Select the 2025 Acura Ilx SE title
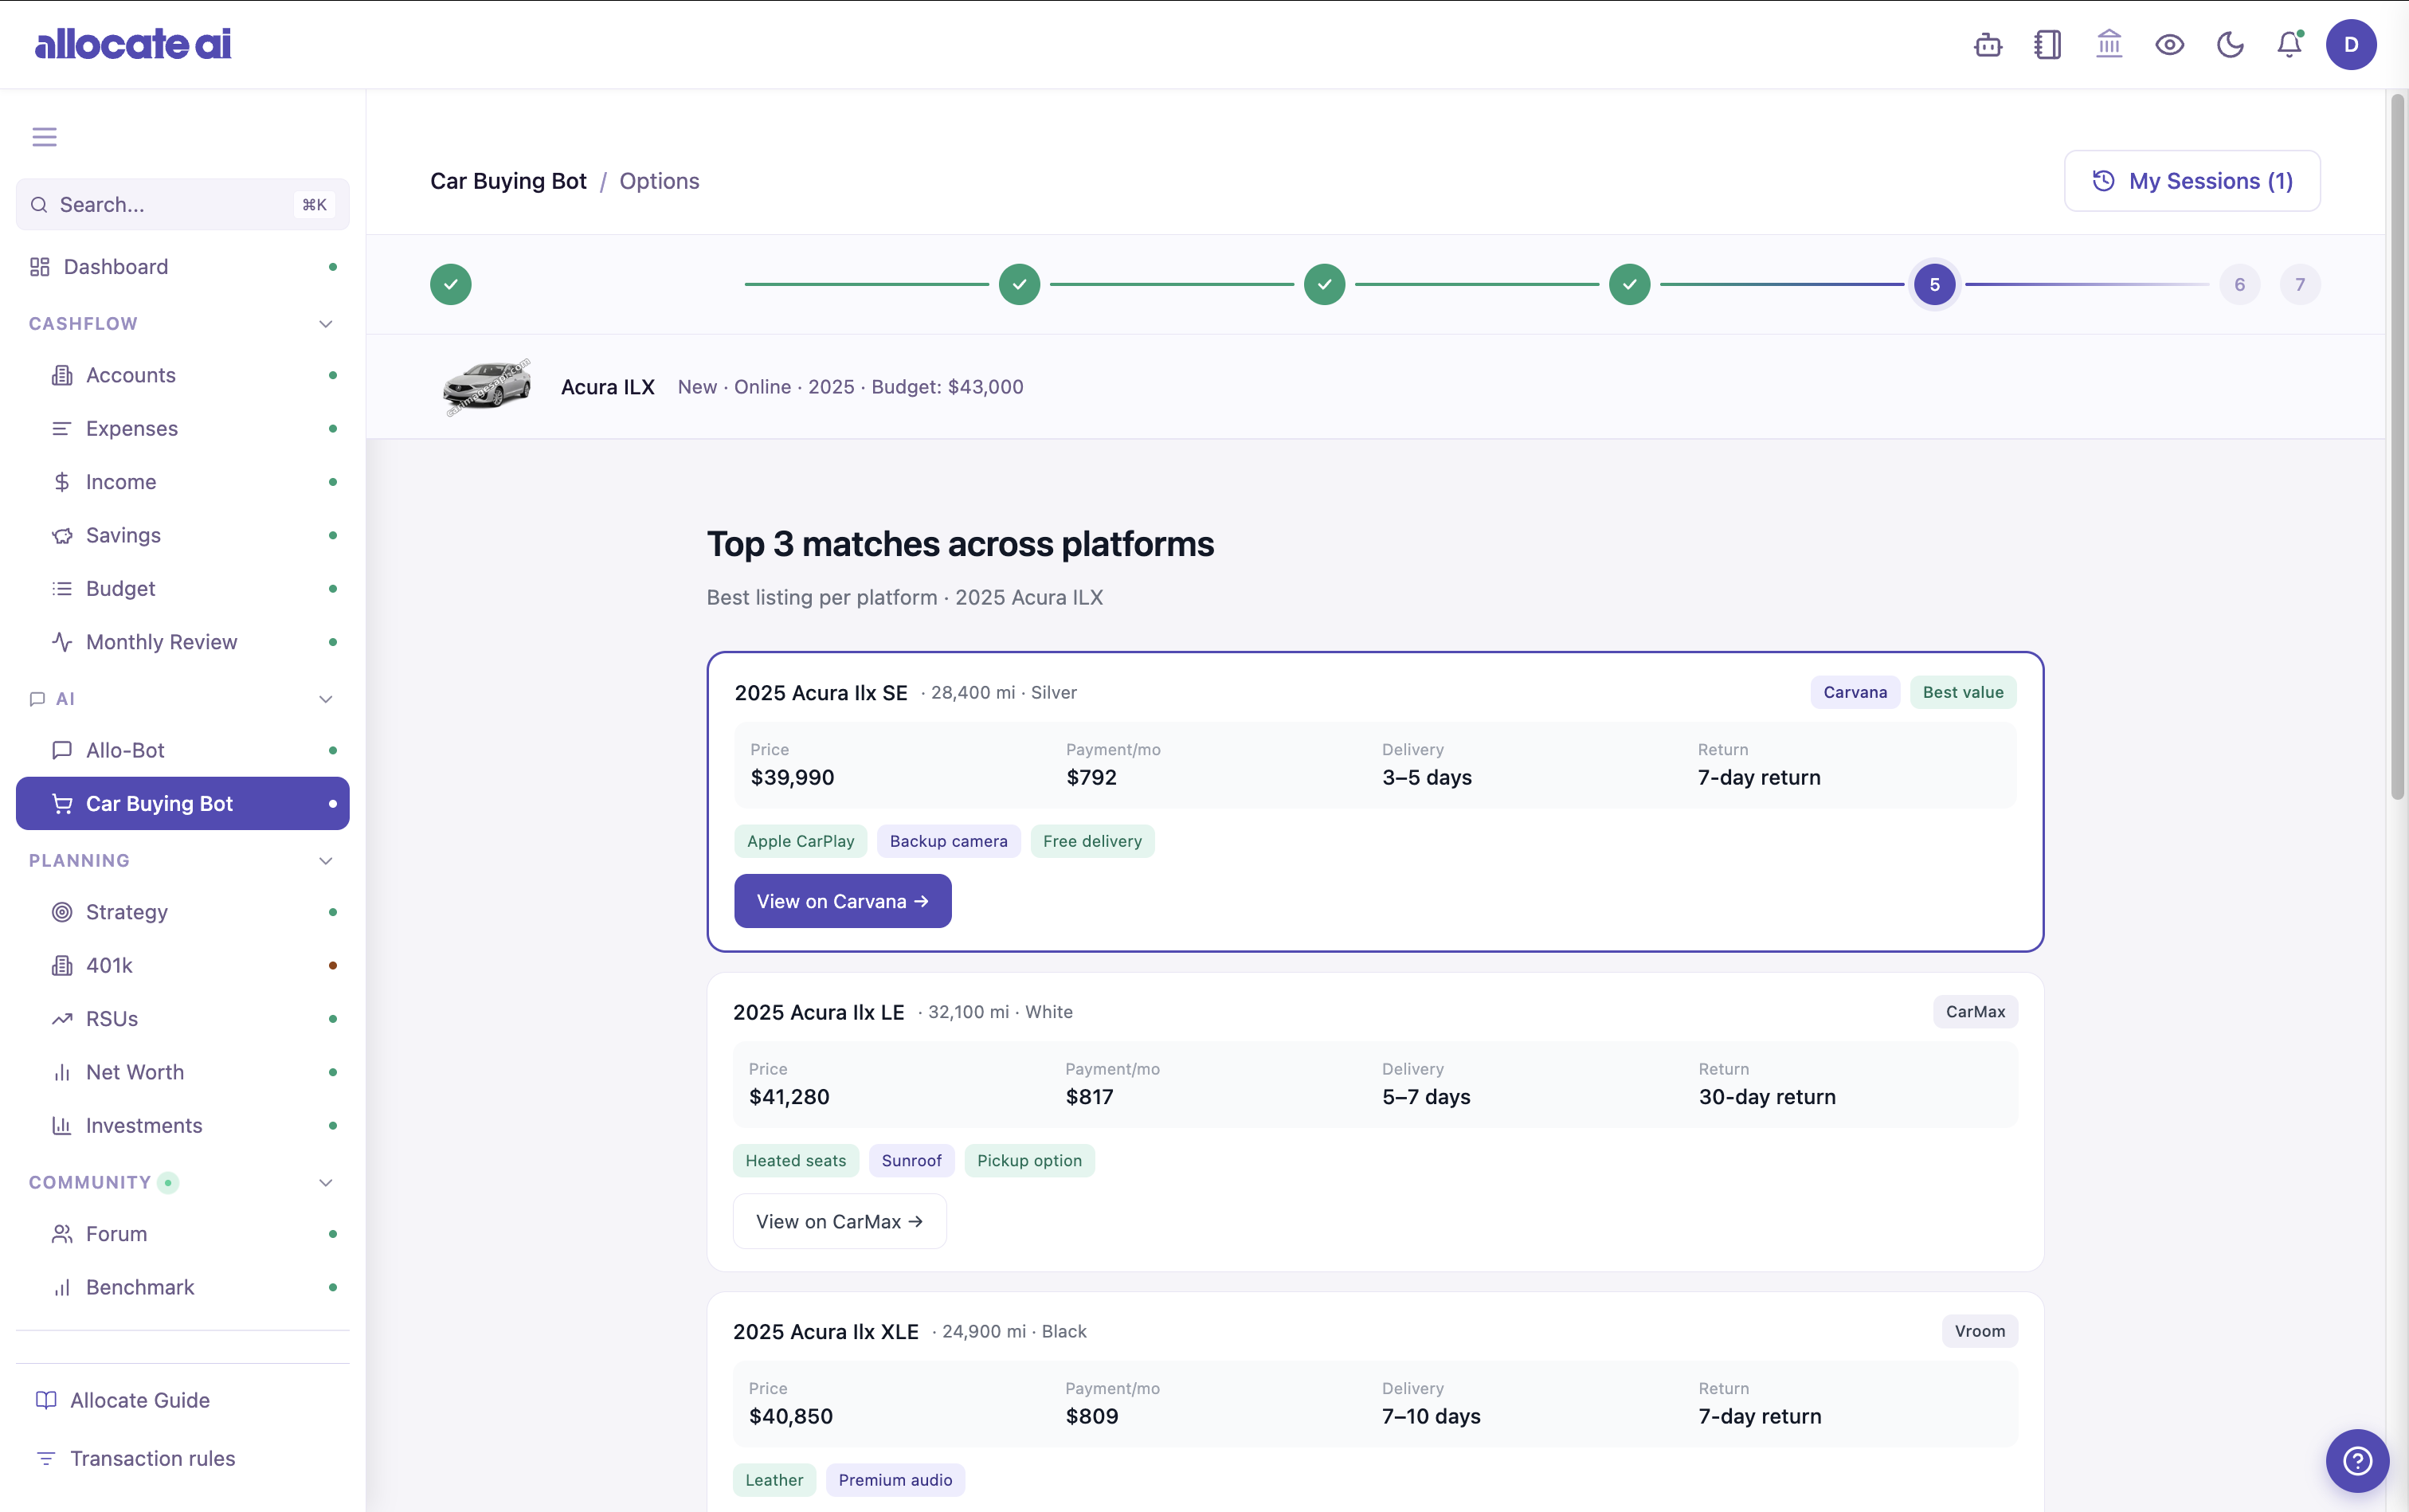Viewport: 2409px width, 1512px height. pos(821,693)
